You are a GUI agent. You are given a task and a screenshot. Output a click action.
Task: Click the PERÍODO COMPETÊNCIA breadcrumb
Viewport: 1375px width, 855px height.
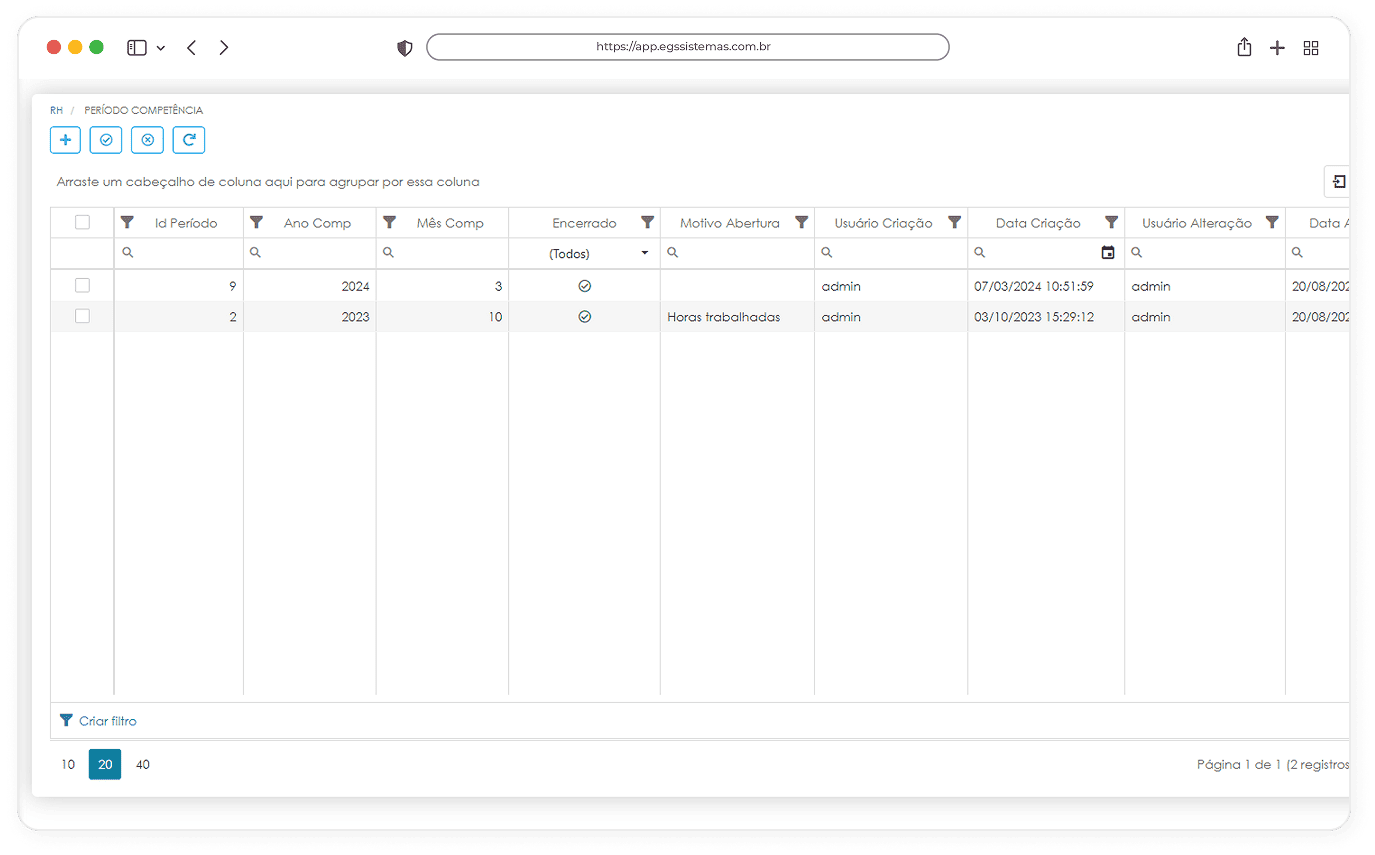click(143, 110)
